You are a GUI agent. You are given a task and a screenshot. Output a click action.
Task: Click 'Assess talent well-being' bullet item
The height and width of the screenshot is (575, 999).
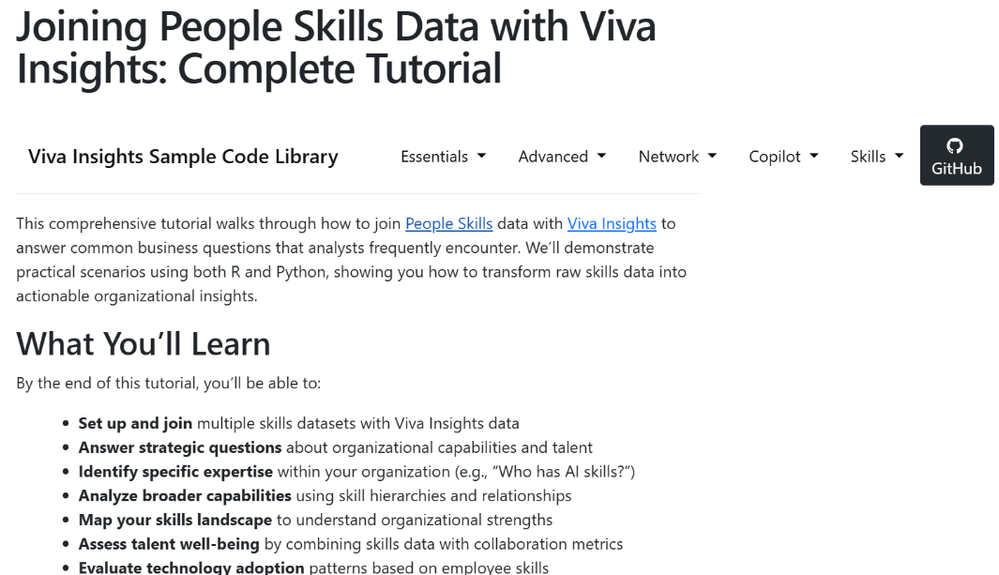pos(168,544)
